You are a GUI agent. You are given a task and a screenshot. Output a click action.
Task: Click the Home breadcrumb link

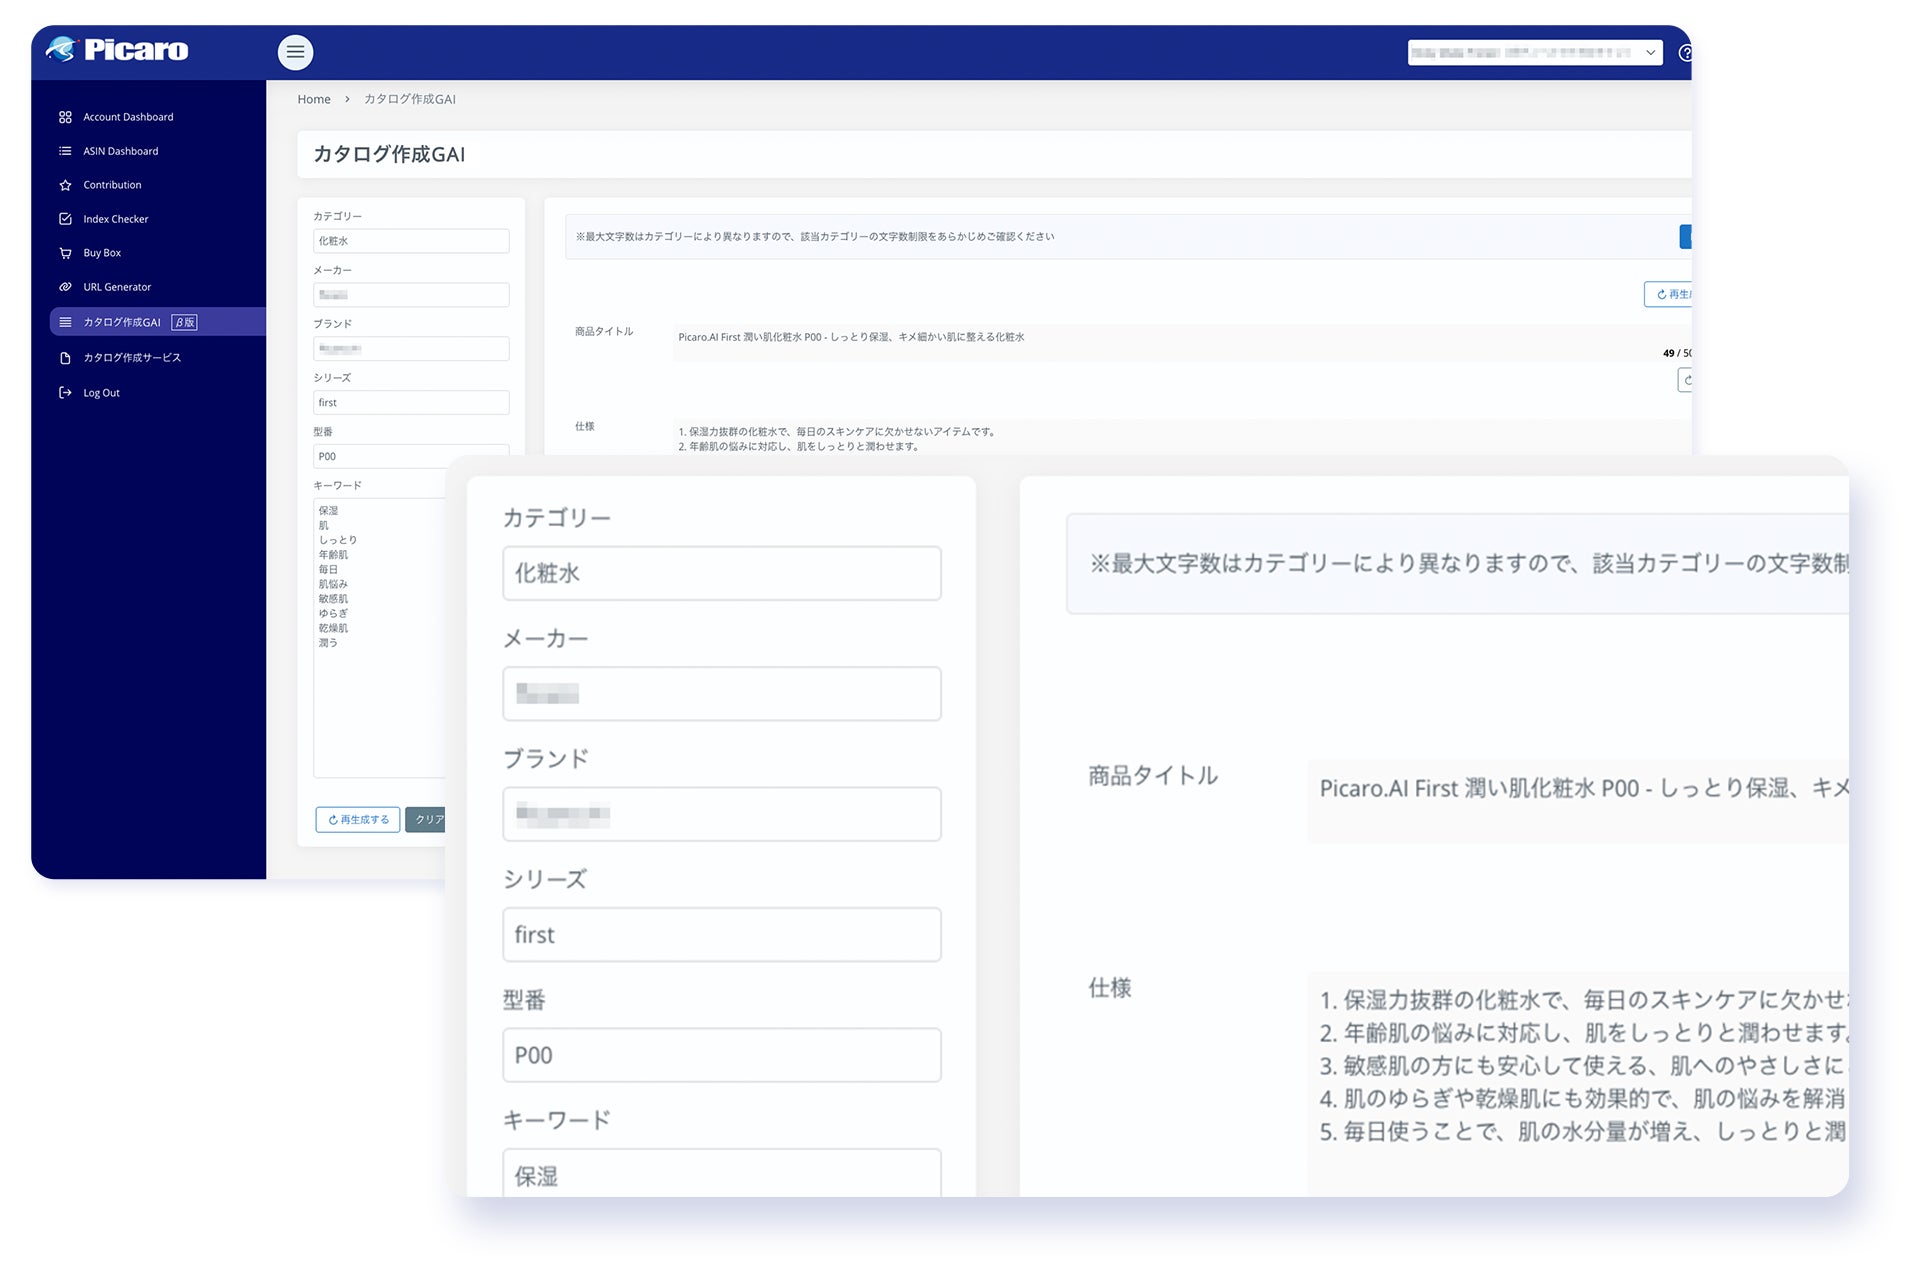(313, 99)
